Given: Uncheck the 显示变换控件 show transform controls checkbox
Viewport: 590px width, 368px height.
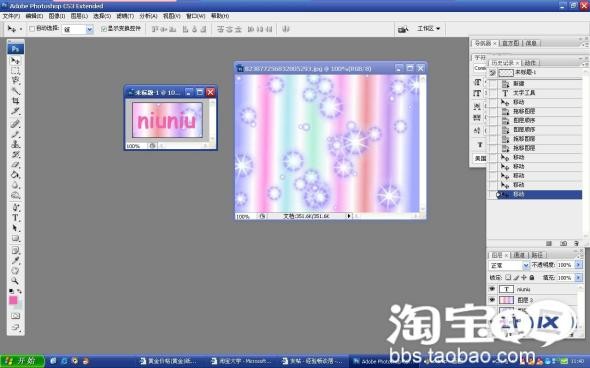Looking at the screenshot, I should point(104,29).
